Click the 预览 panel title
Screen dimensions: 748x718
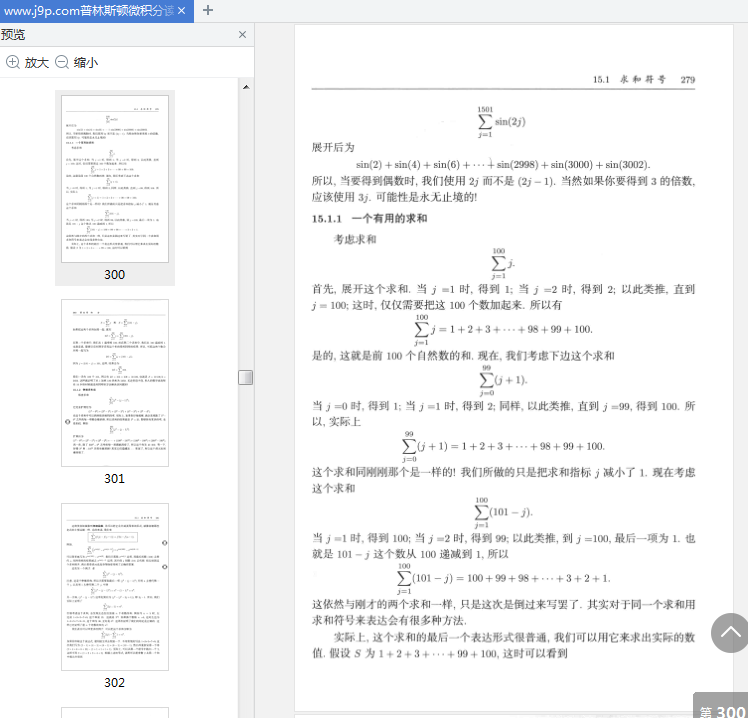point(13,34)
